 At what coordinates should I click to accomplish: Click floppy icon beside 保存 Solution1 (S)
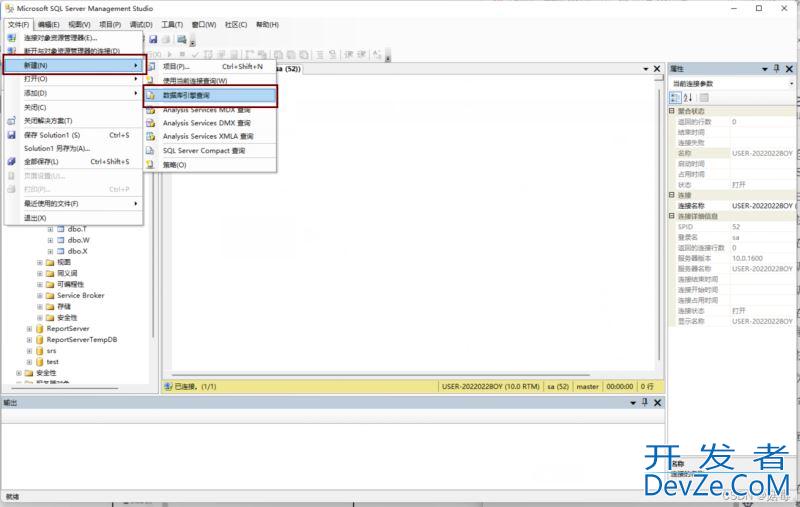pyautogui.click(x=12, y=135)
